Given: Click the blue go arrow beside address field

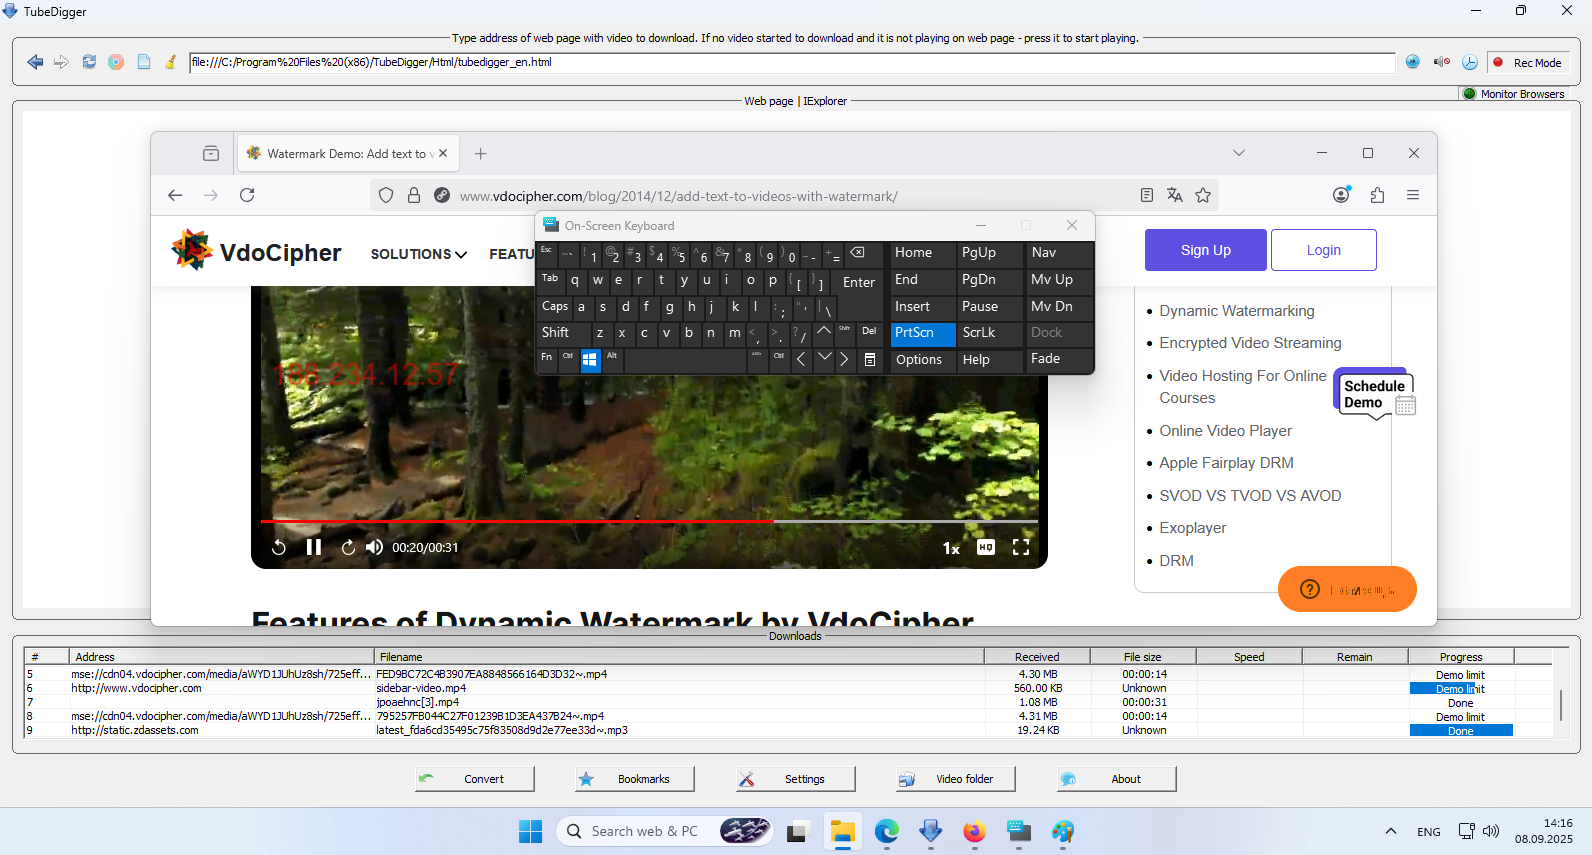Looking at the screenshot, I should (1413, 62).
